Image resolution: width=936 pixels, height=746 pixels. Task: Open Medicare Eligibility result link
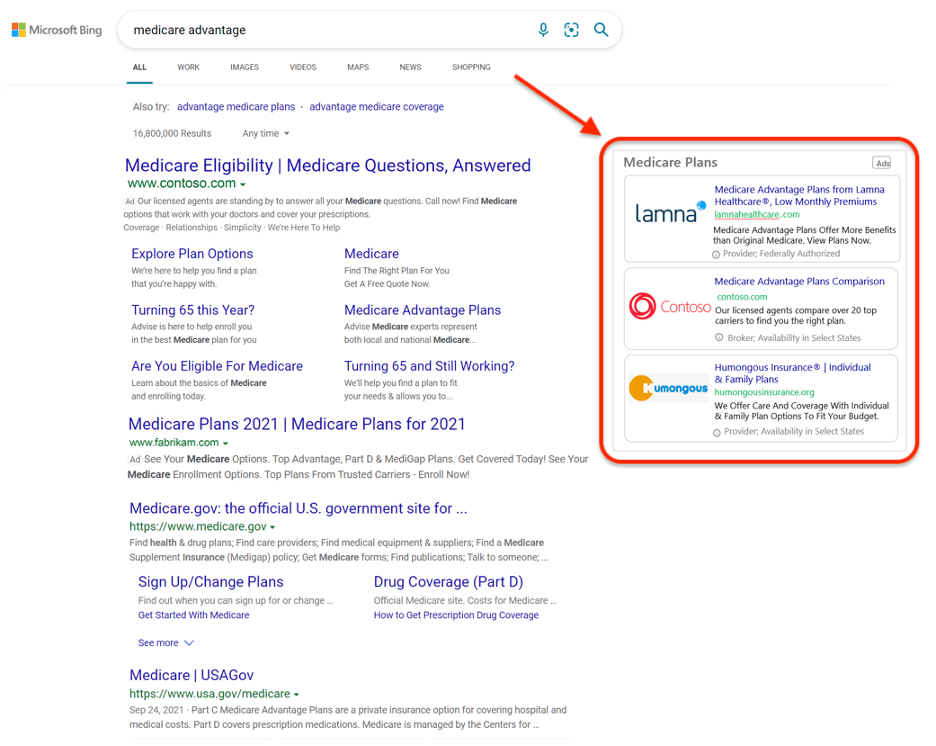[x=328, y=165]
